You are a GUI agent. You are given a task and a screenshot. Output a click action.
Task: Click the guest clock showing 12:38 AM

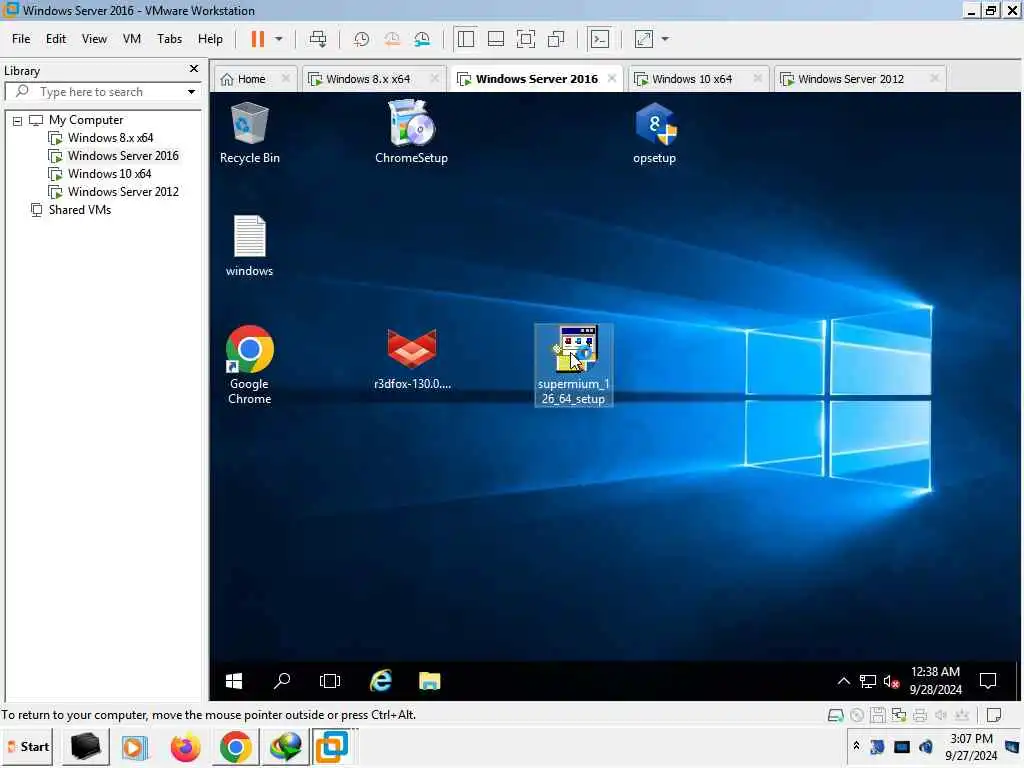tap(936, 681)
